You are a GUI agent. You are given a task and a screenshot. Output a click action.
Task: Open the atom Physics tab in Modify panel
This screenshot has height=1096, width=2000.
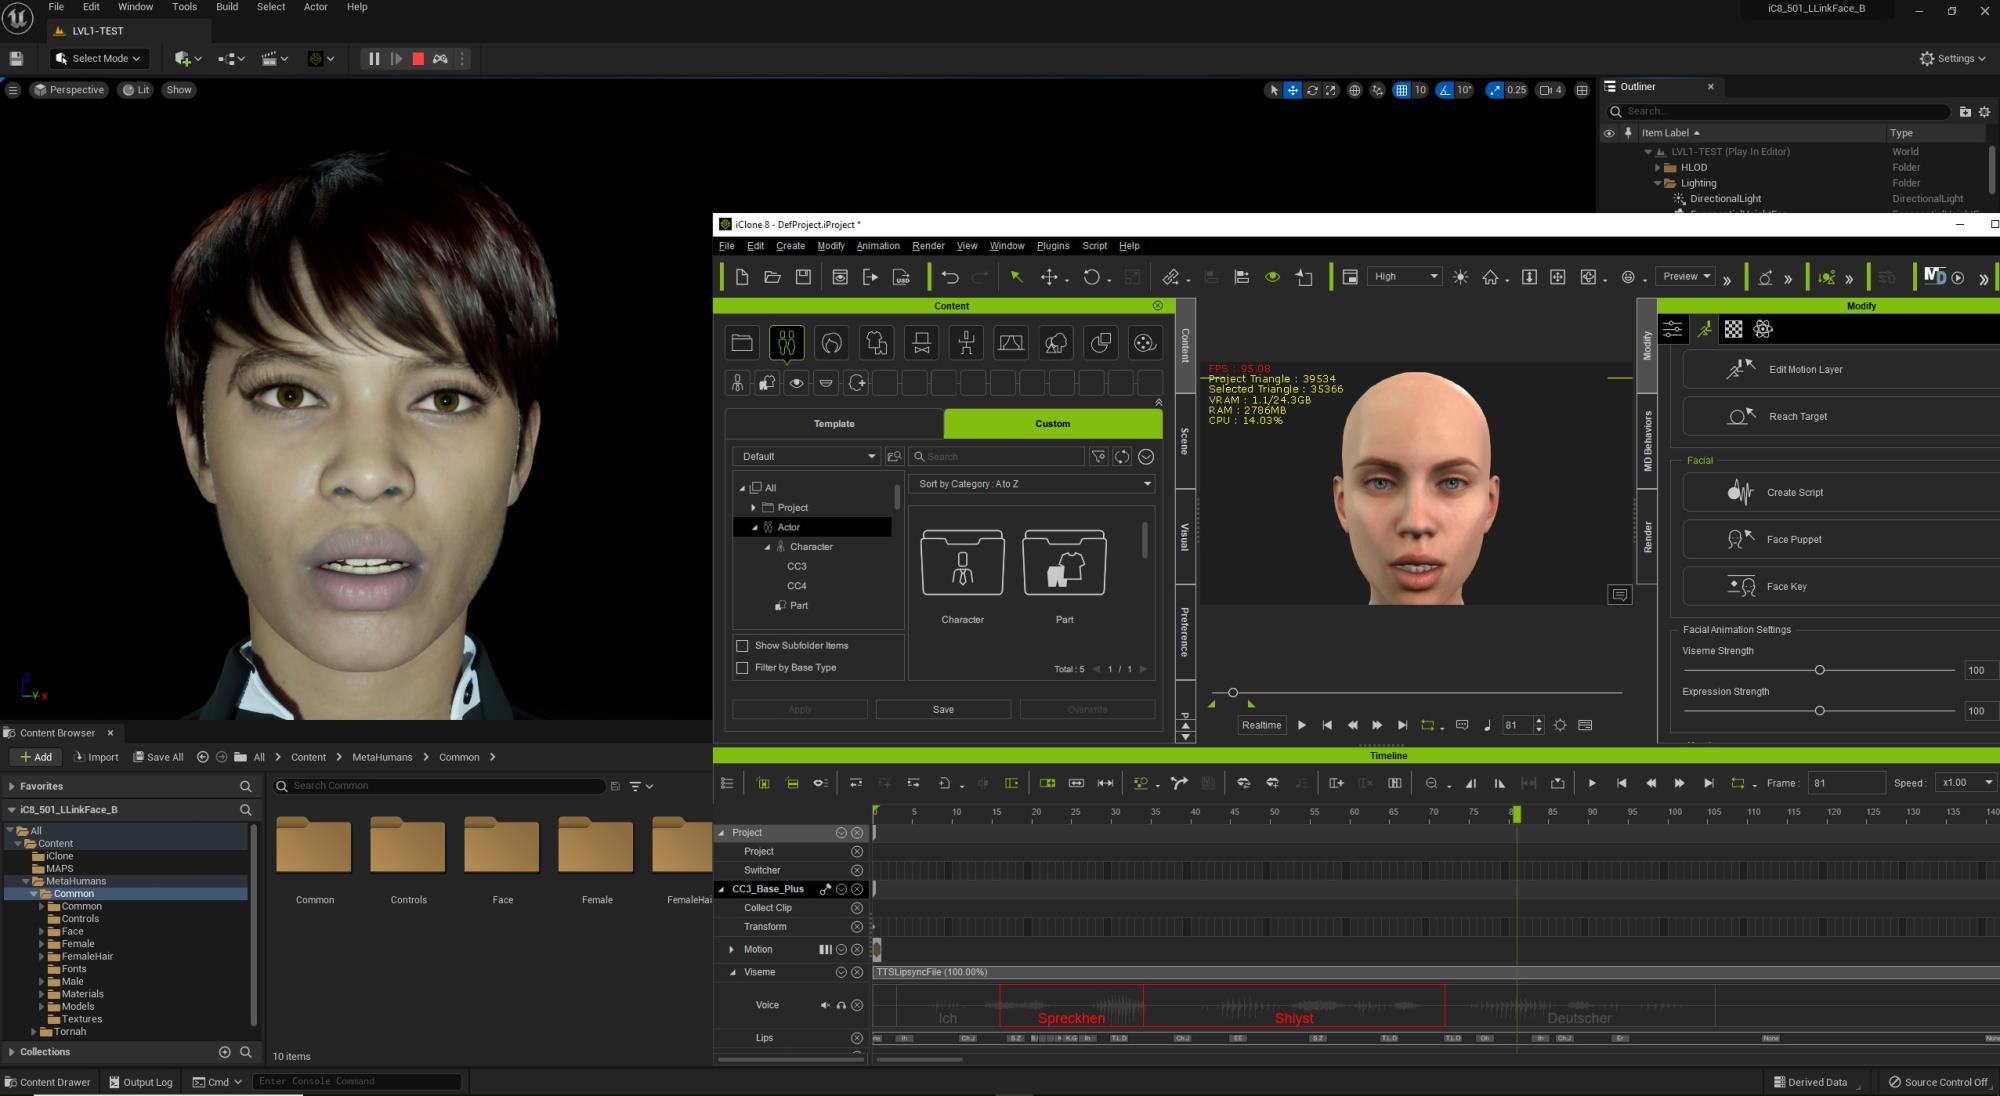tap(1763, 329)
